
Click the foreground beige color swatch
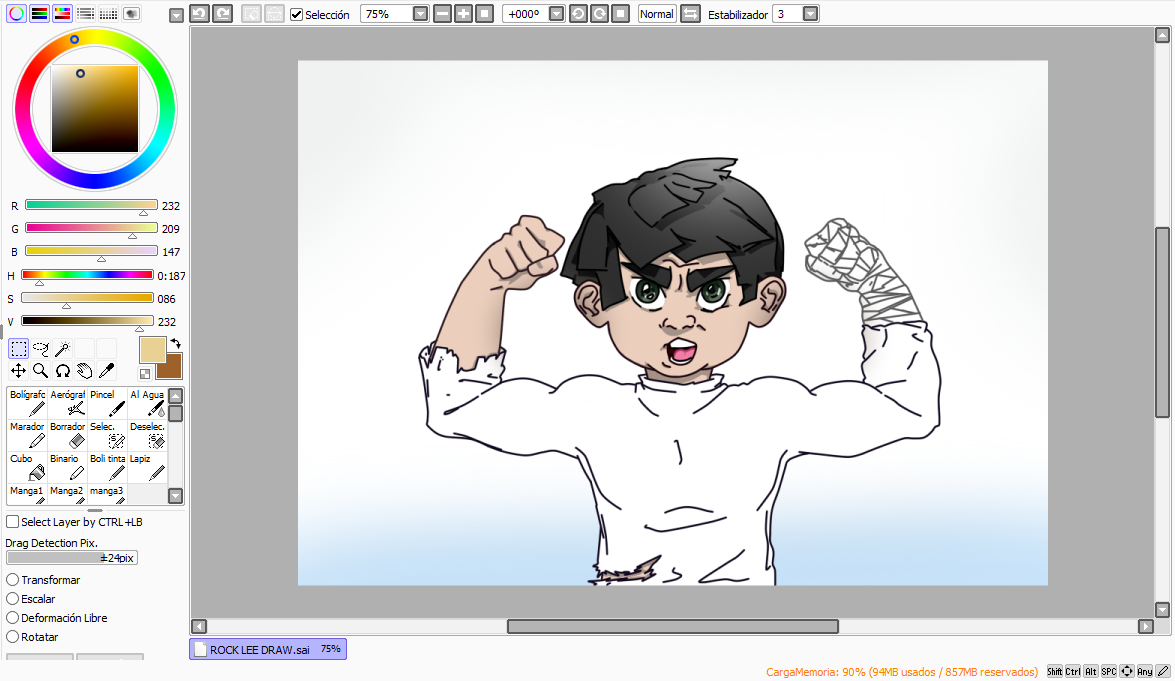click(x=152, y=350)
